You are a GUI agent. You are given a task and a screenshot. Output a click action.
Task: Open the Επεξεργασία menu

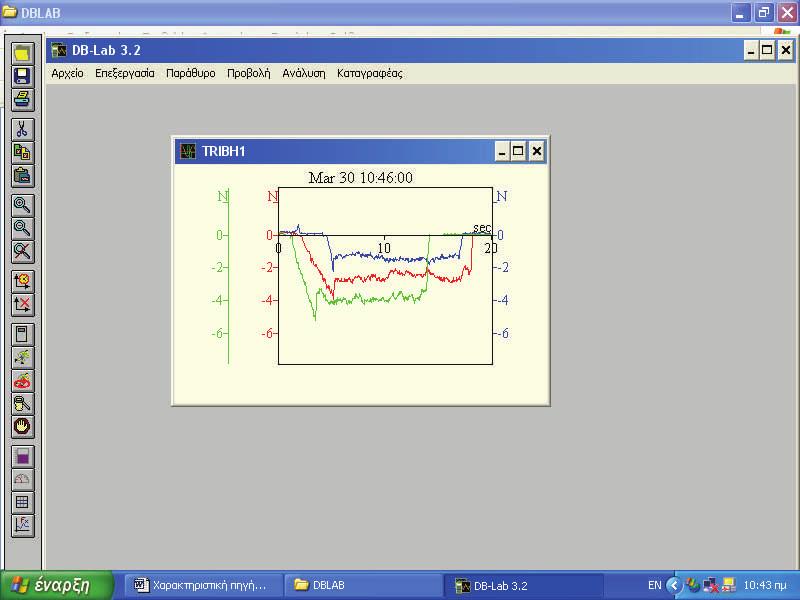pos(124,73)
